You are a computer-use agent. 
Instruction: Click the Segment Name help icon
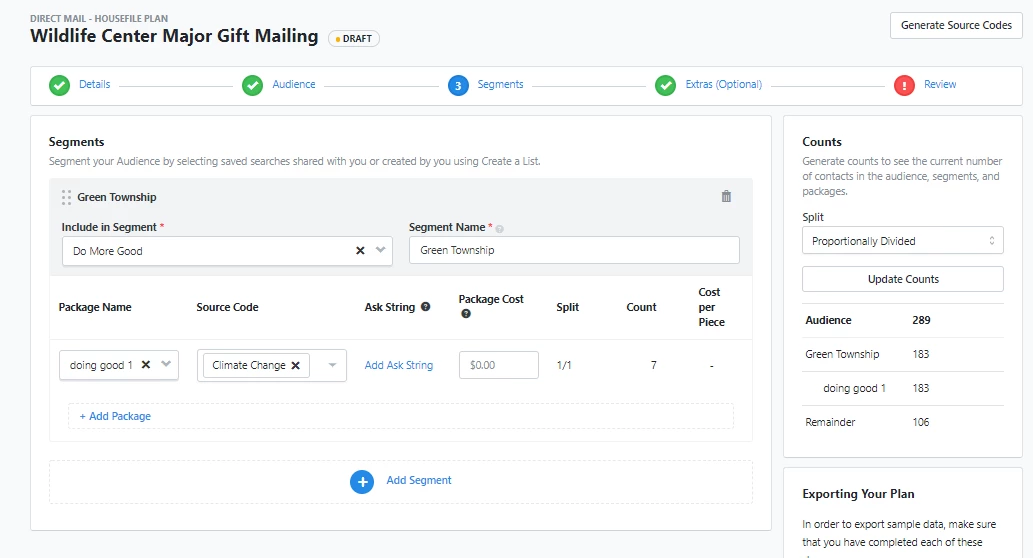pyautogui.click(x=499, y=229)
